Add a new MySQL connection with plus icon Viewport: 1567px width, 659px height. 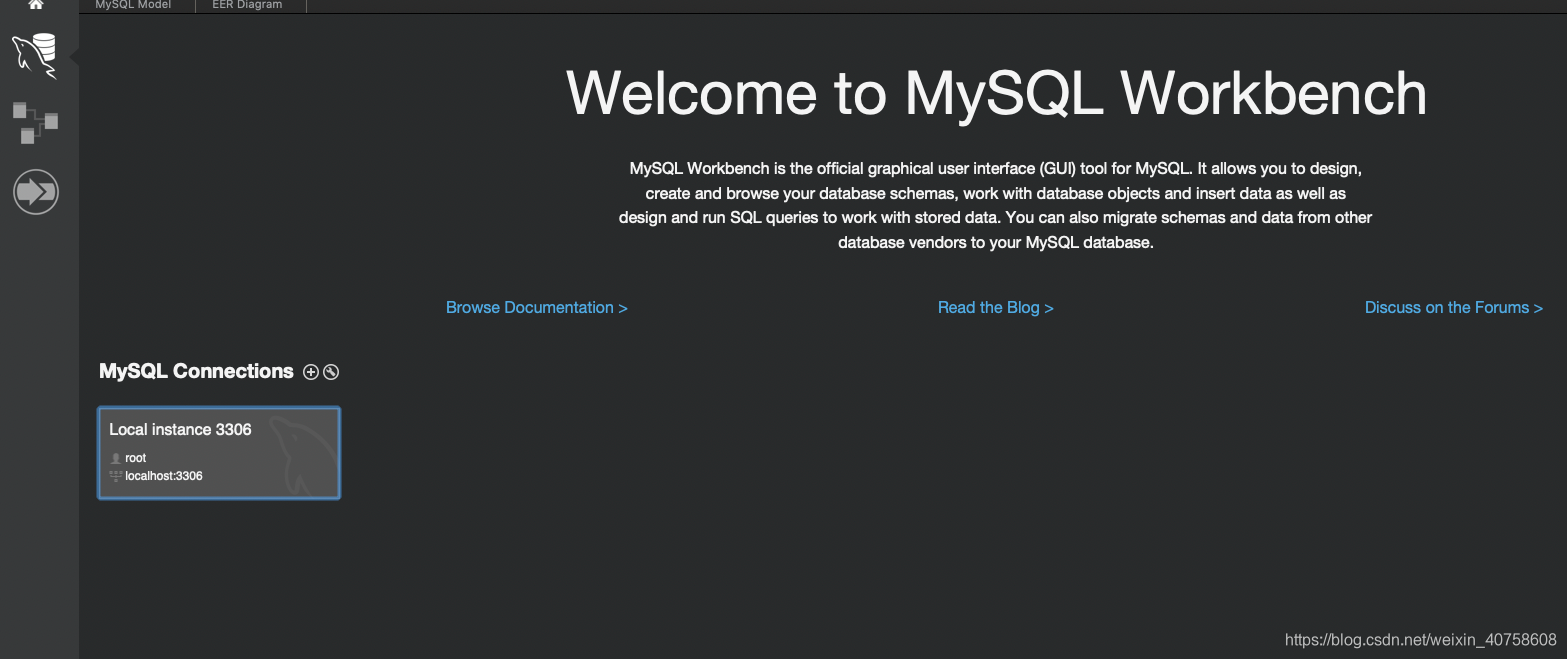311,372
